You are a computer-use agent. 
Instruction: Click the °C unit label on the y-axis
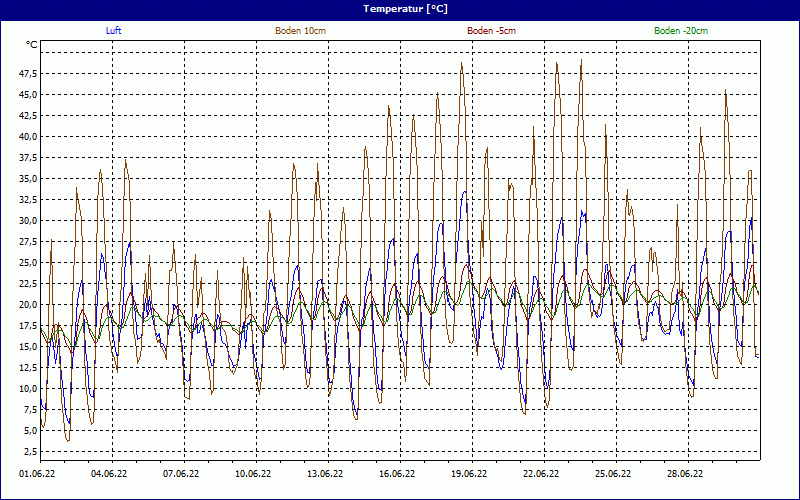pos(32,45)
